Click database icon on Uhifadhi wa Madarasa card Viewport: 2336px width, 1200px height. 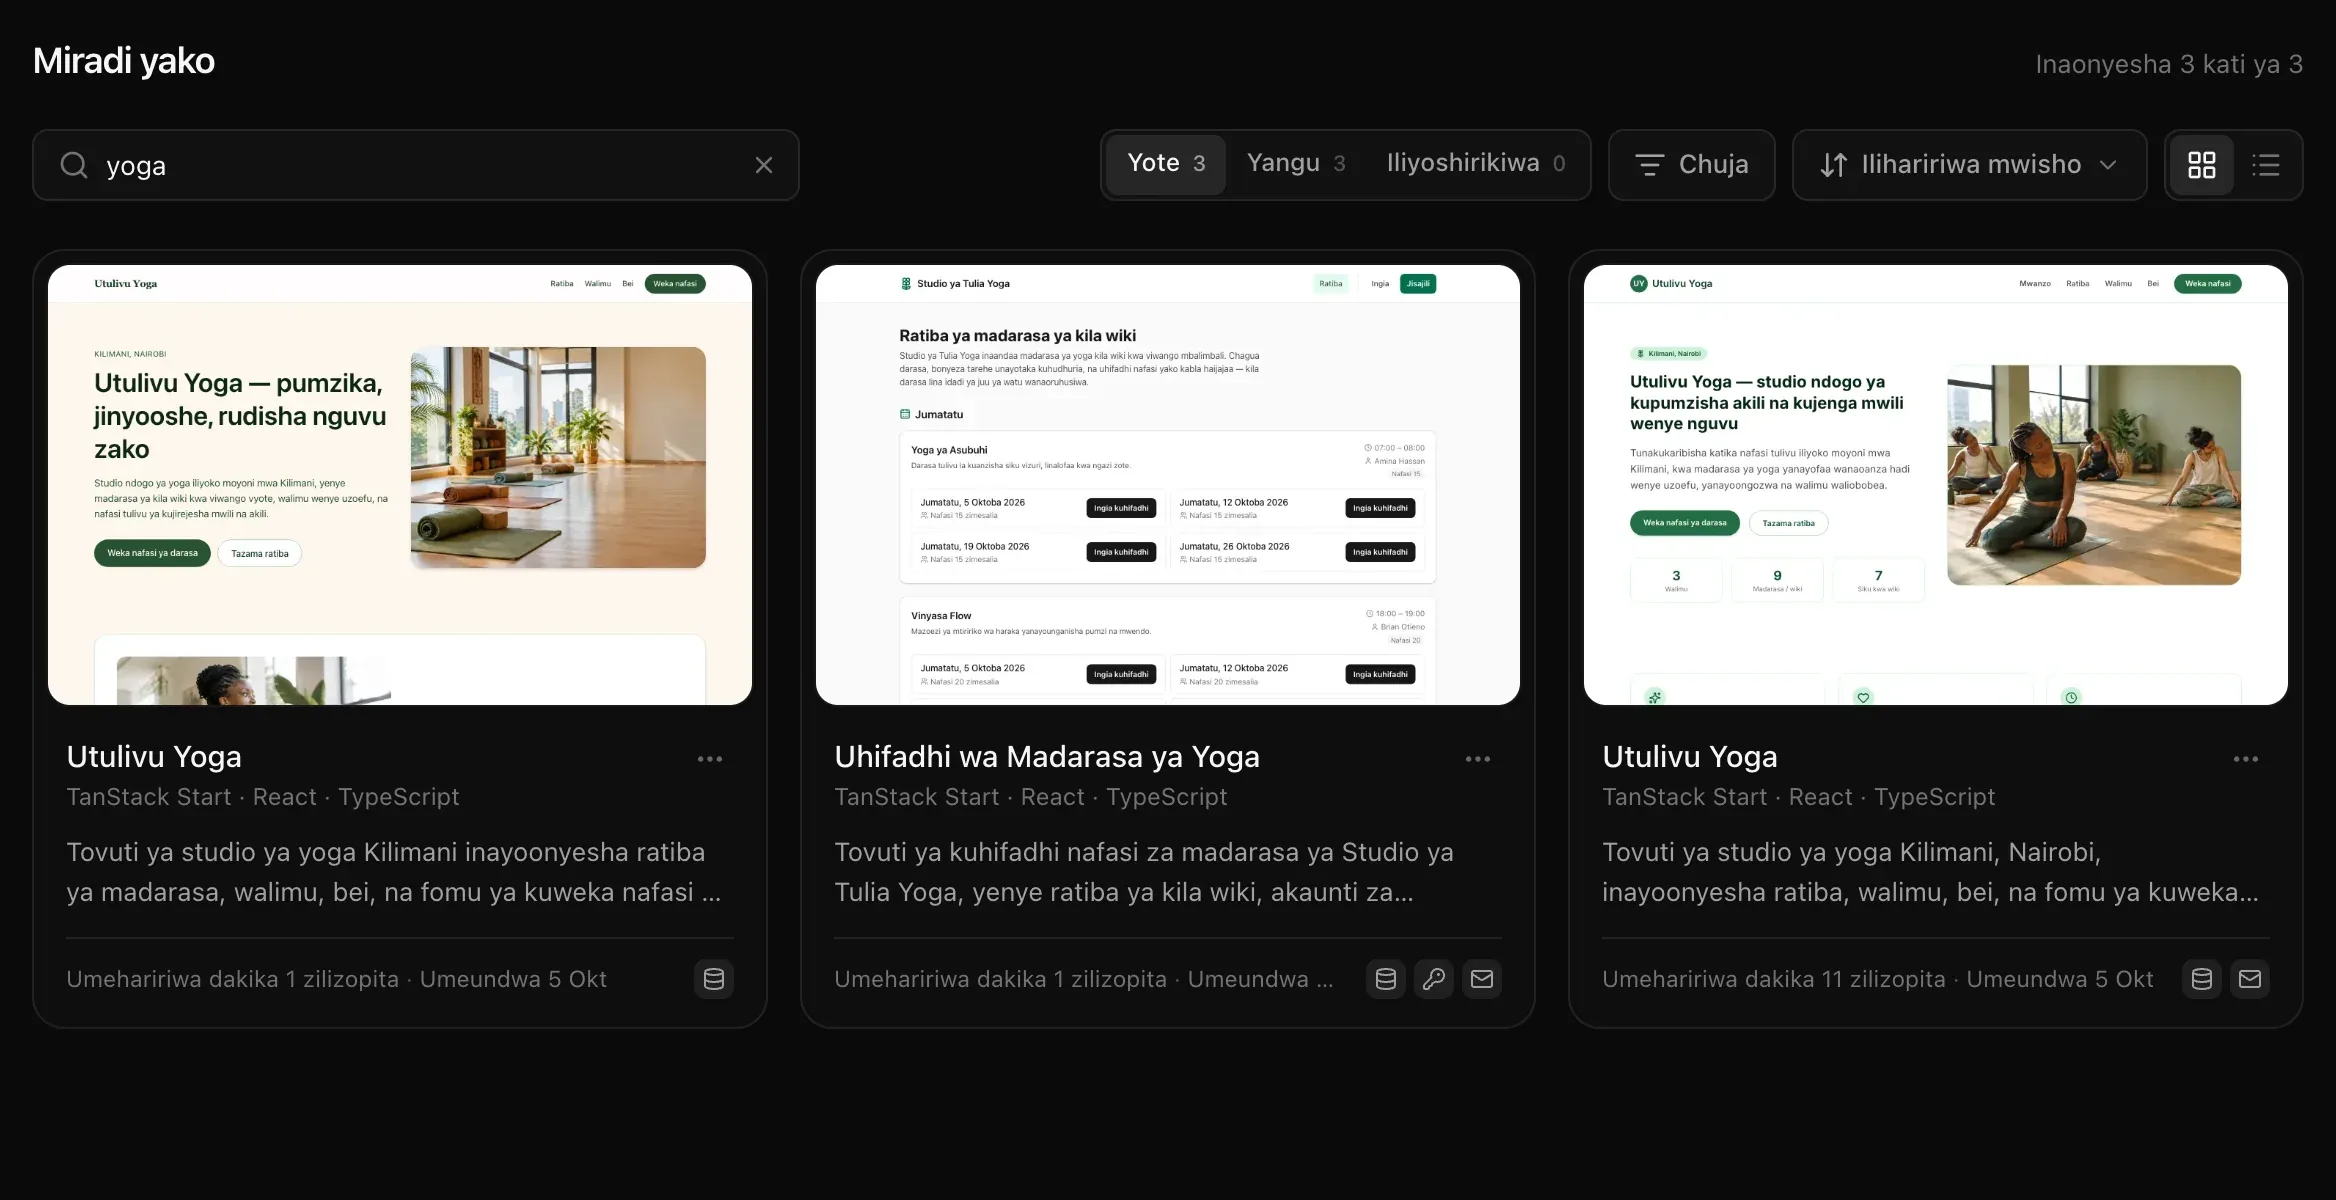coord(1386,979)
